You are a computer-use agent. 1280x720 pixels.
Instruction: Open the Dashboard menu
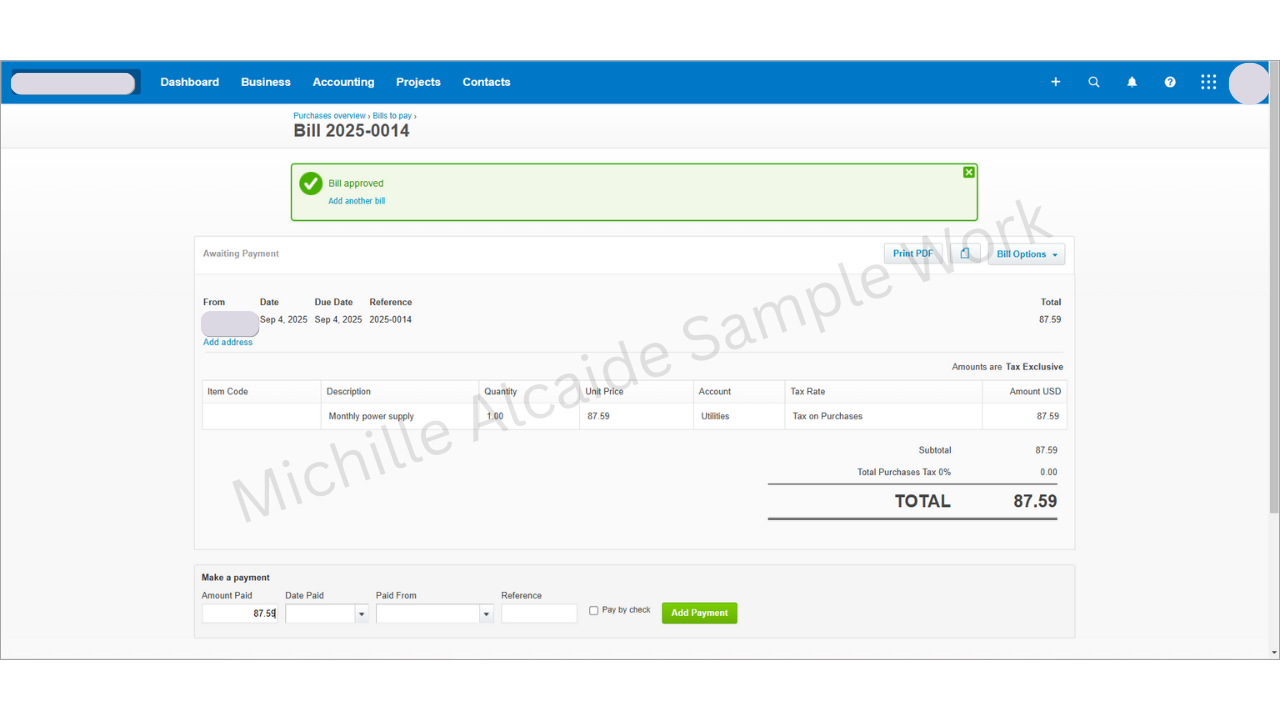(190, 82)
